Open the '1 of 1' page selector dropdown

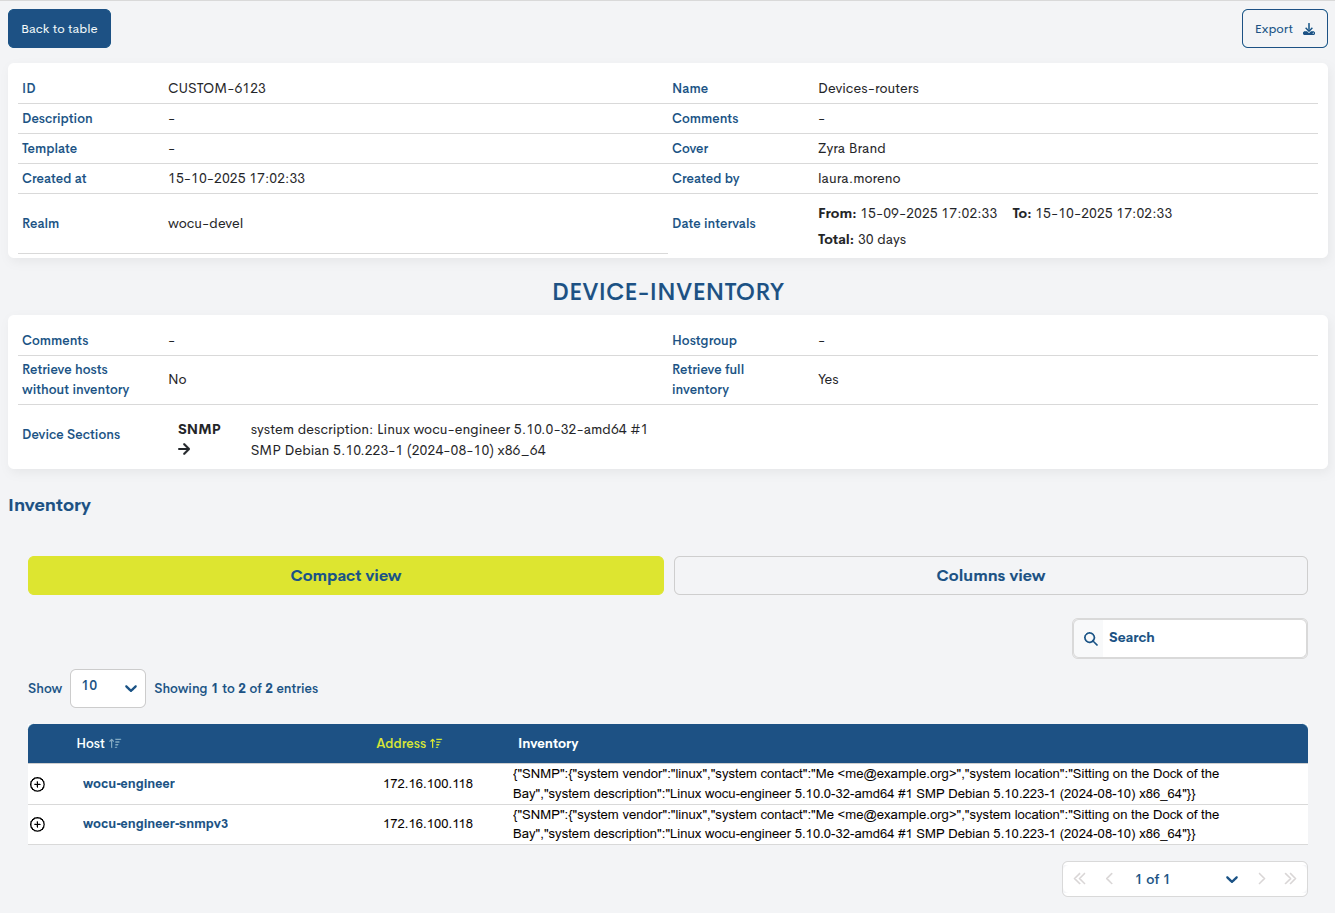point(1232,879)
